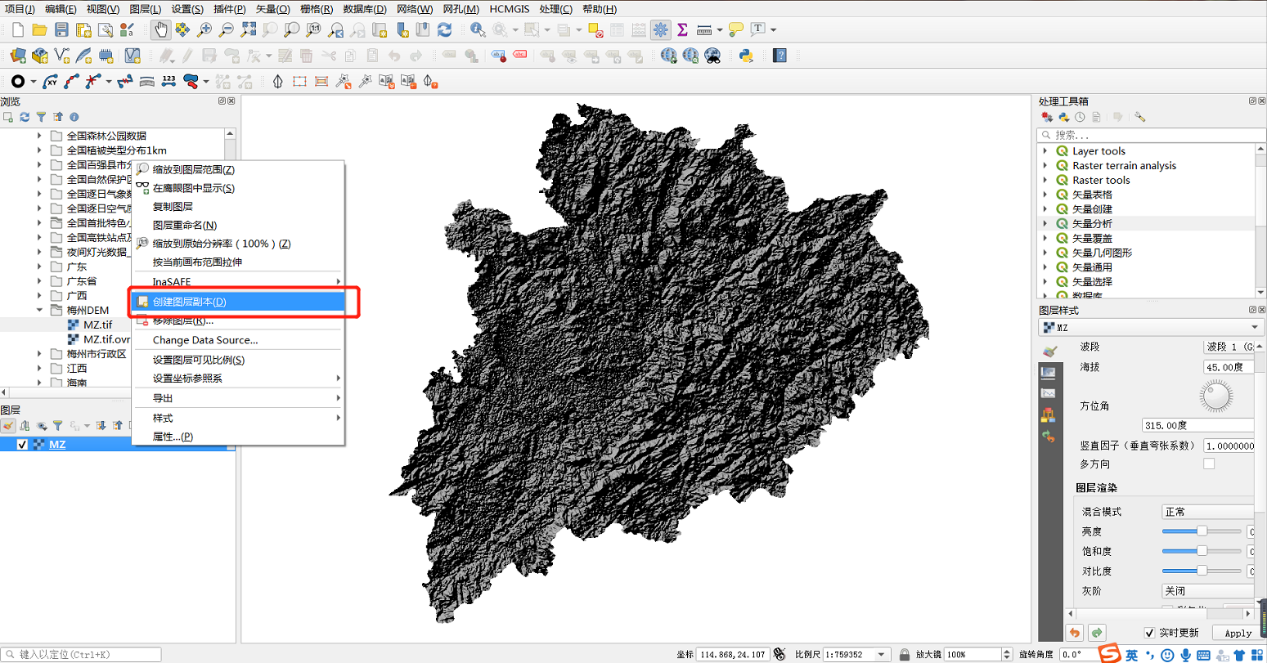This screenshot has width=1267, height=663.
Task: Click the Identify Features tool
Action: click(477, 30)
